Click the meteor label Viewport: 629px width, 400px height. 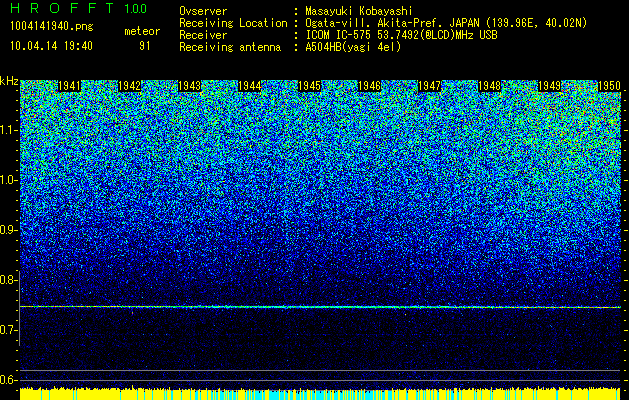pyautogui.click(x=142, y=31)
